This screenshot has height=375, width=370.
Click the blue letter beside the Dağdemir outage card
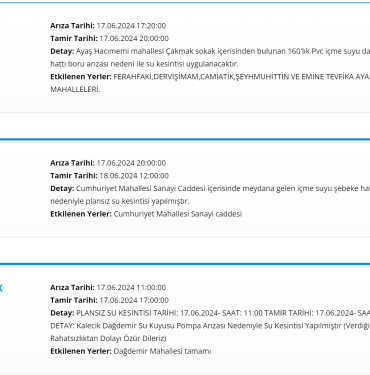(x=1, y=288)
